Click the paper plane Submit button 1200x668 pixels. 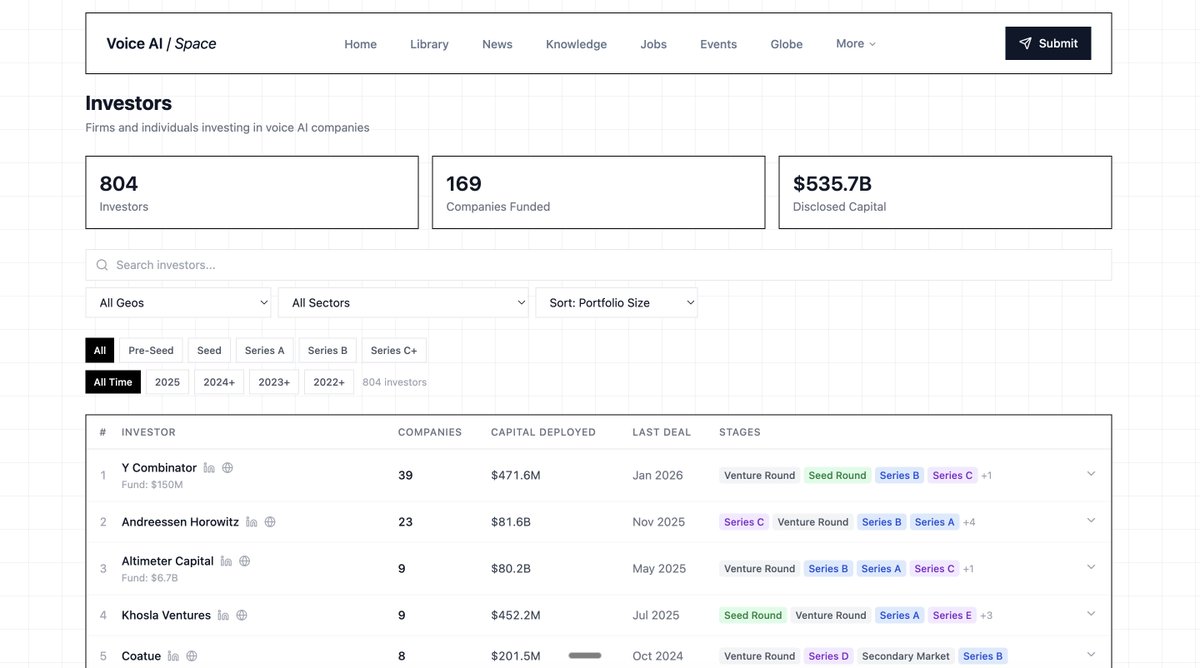pyautogui.click(x=1048, y=44)
